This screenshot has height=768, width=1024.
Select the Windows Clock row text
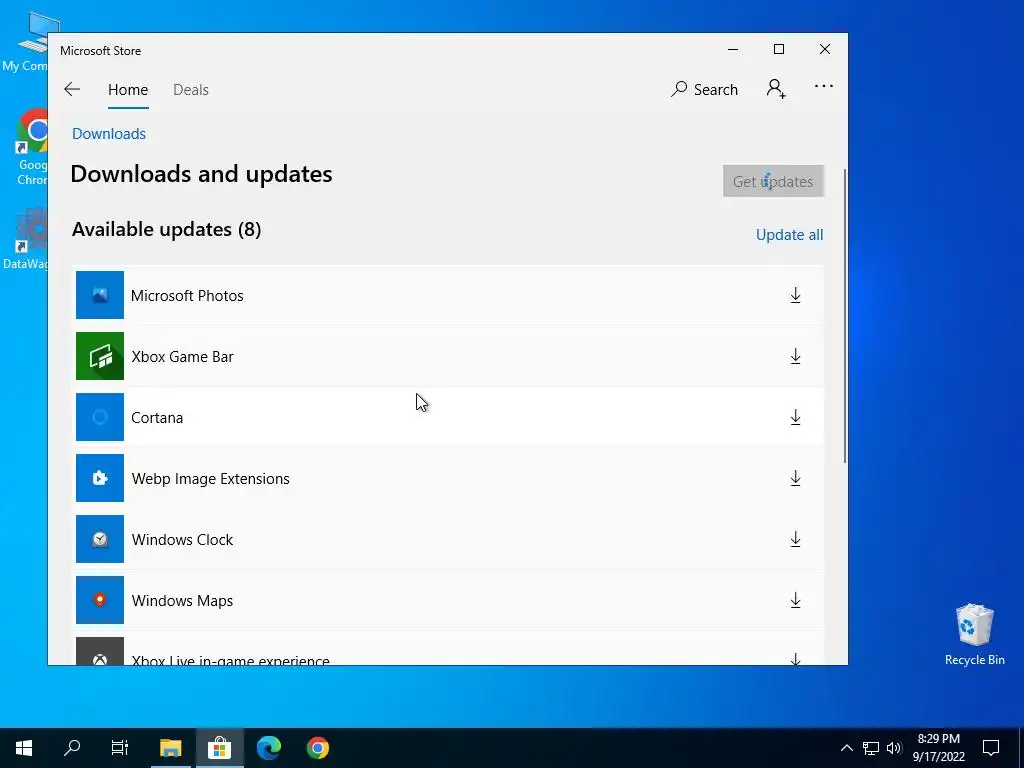[x=182, y=539]
